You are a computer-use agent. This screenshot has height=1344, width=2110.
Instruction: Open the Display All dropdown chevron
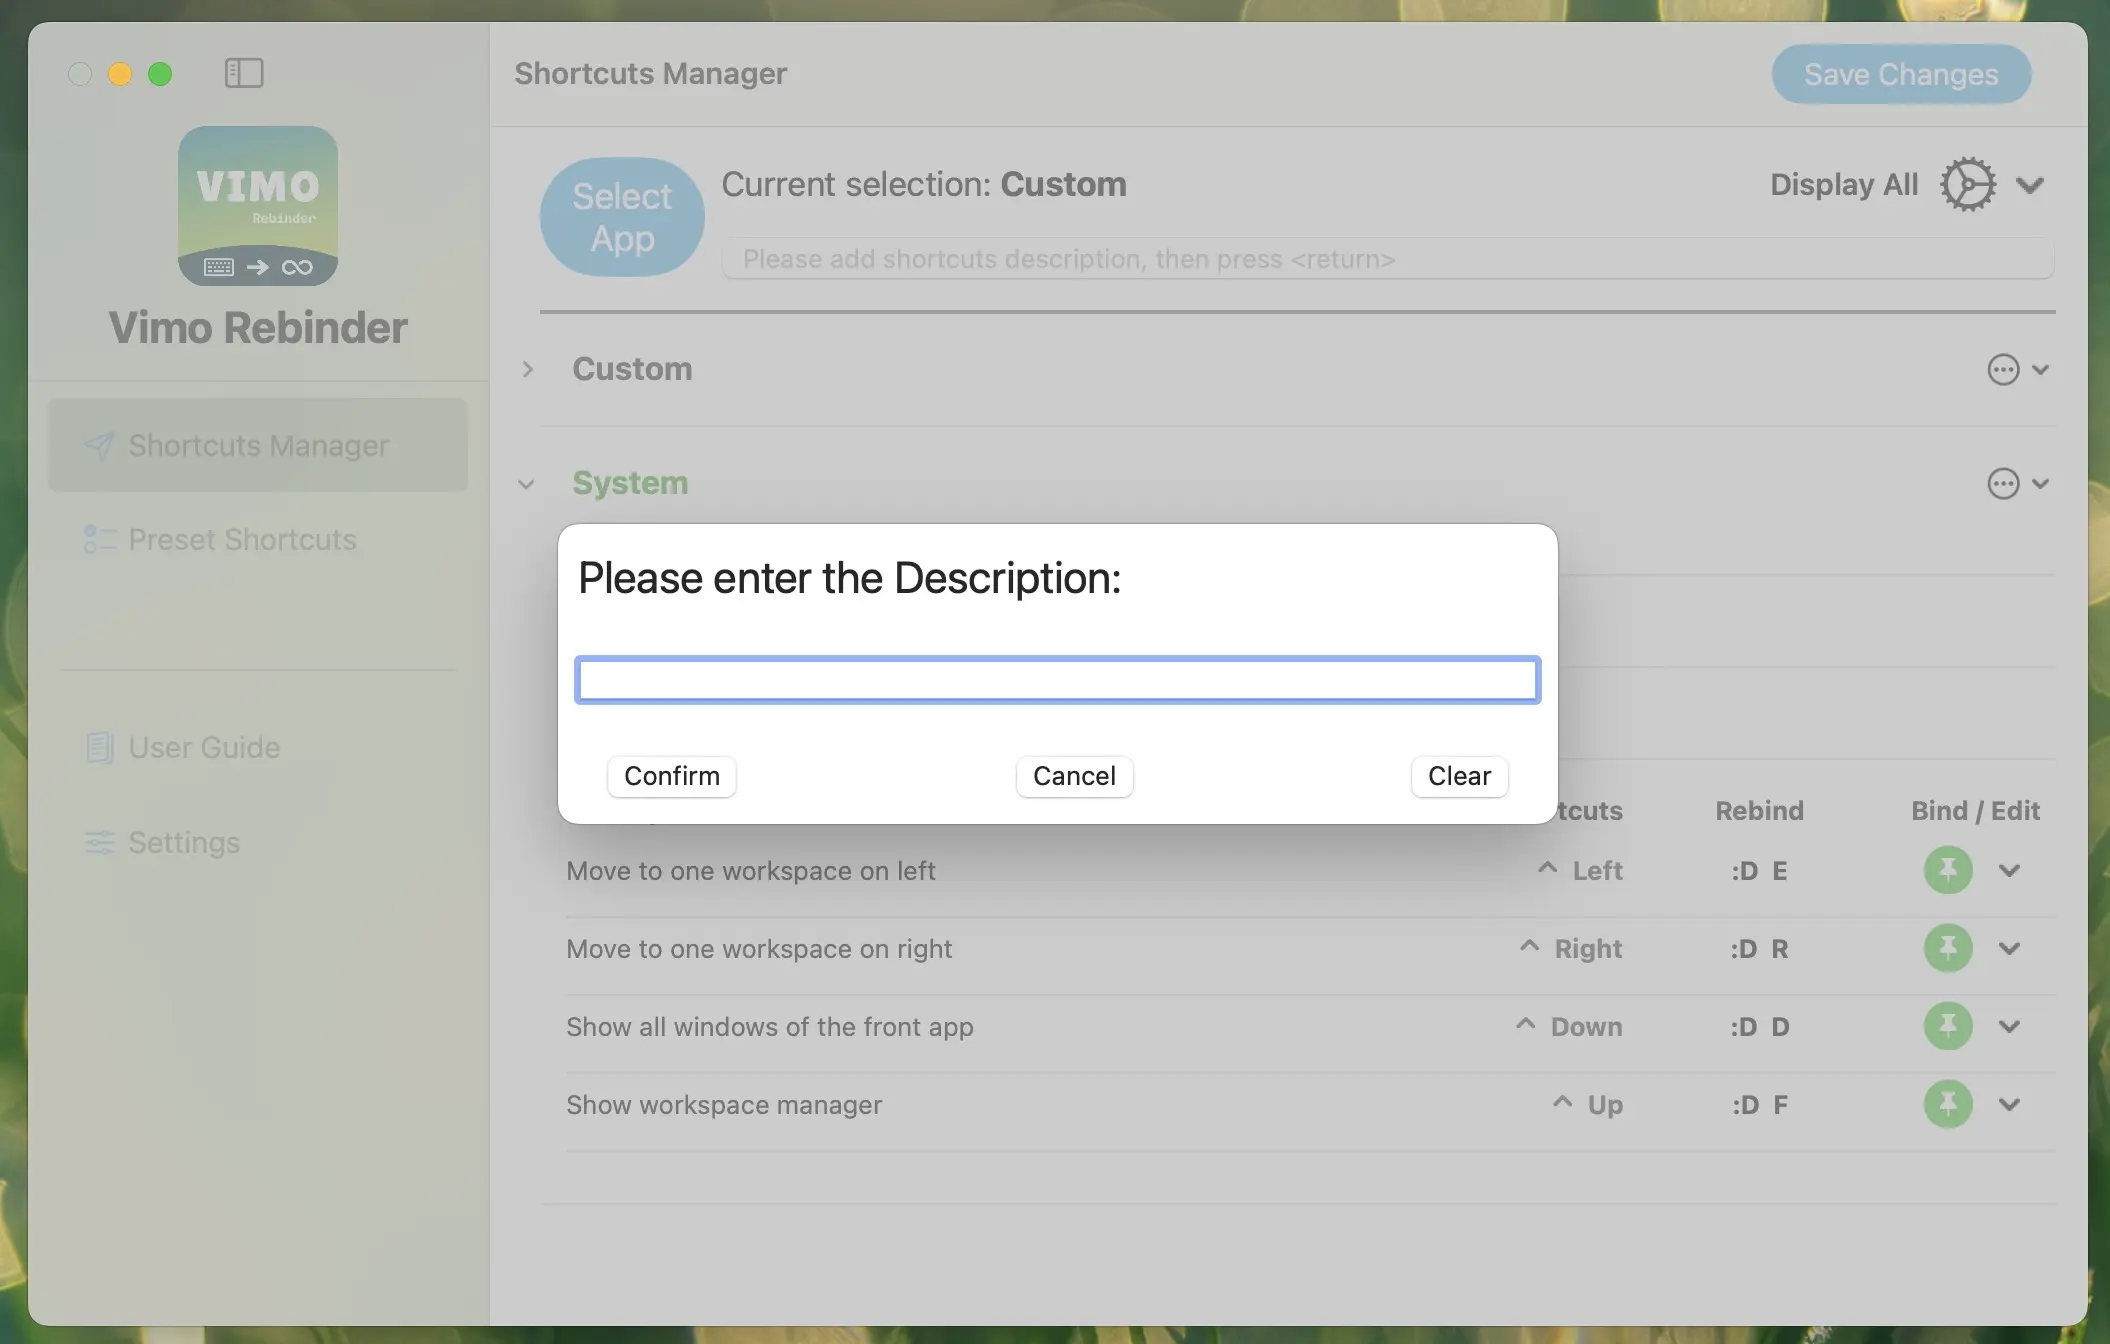[x=2030, y=185]
